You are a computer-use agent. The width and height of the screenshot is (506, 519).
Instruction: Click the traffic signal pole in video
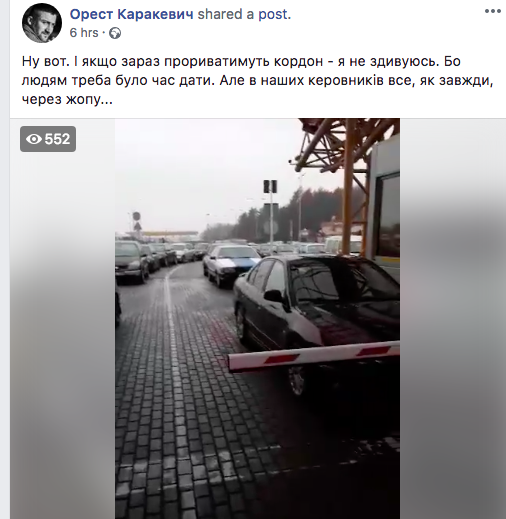click(x=271, y=213)
